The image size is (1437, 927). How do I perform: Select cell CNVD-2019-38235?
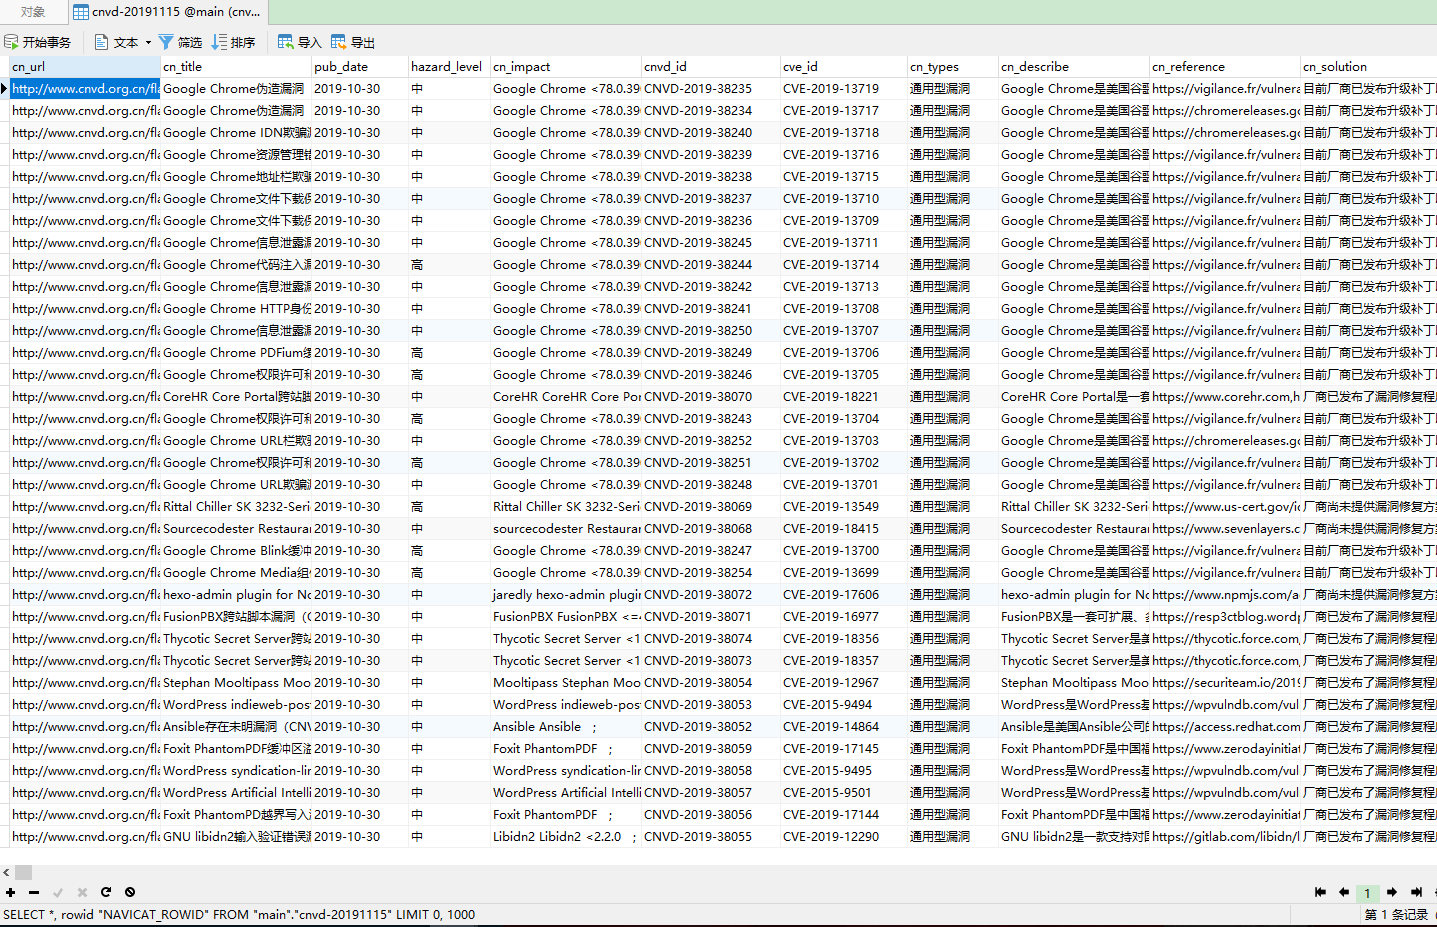click(x=711, y=89)
